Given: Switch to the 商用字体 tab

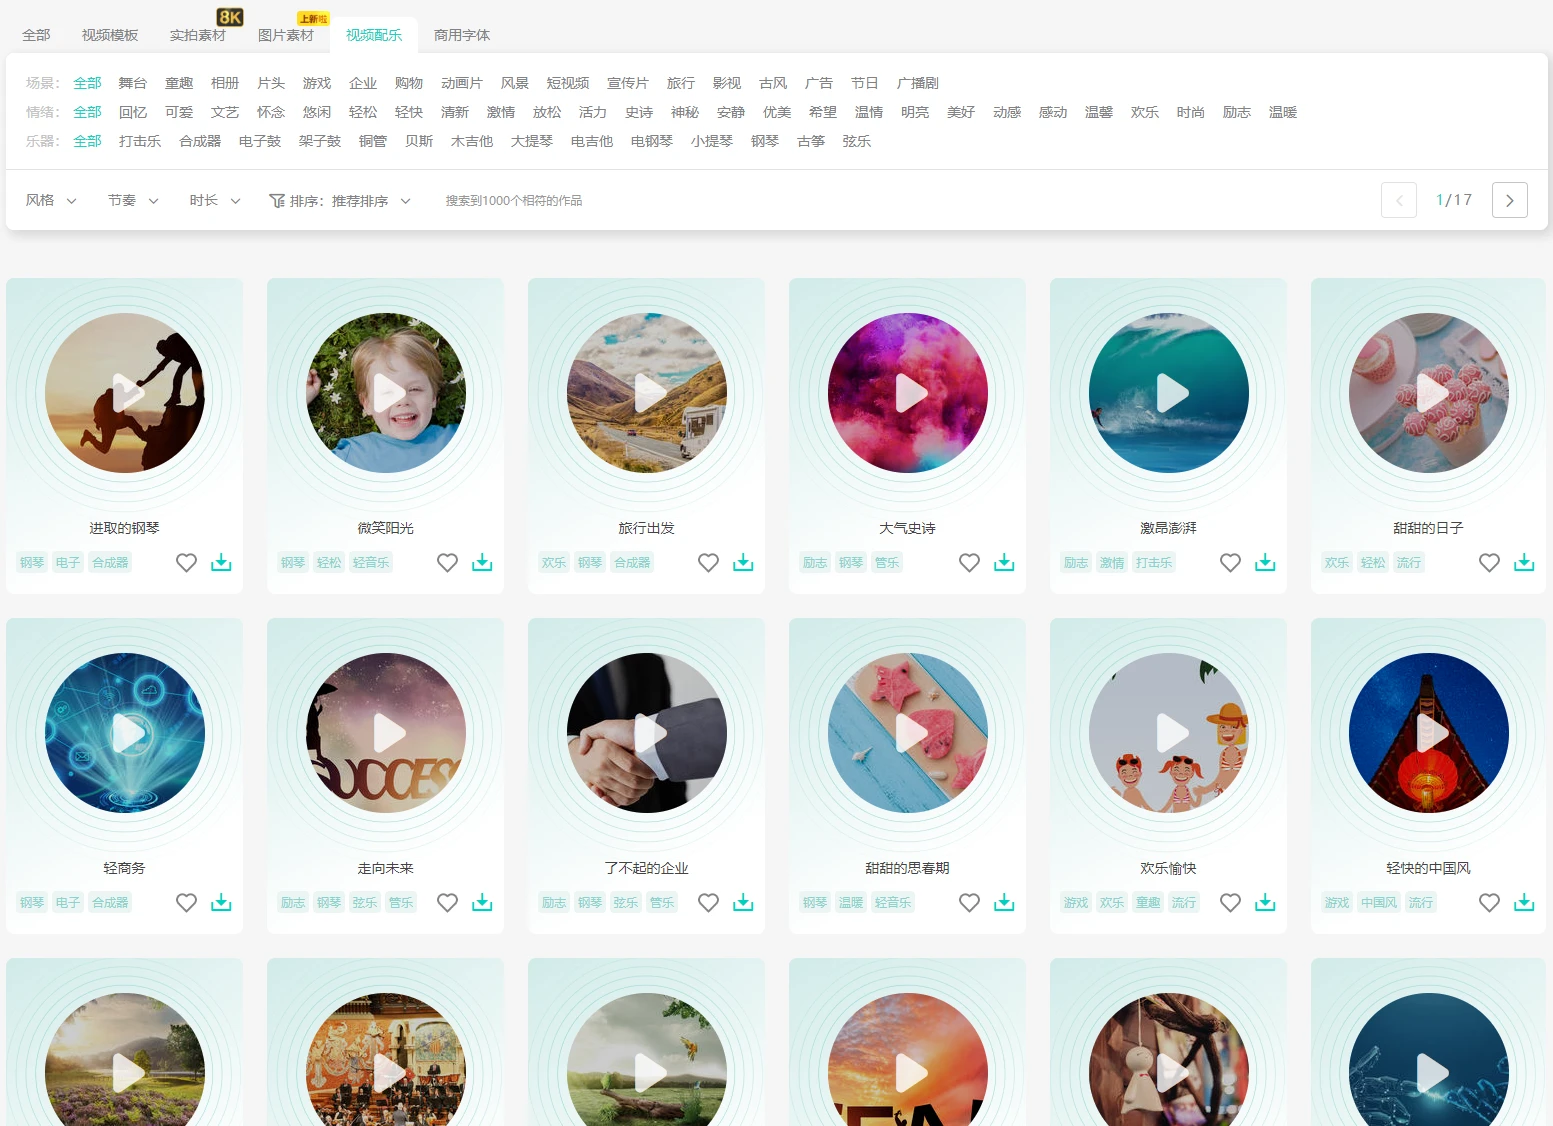Looking at the screenshot, I should pyautogui.click(x=462, y=35).
